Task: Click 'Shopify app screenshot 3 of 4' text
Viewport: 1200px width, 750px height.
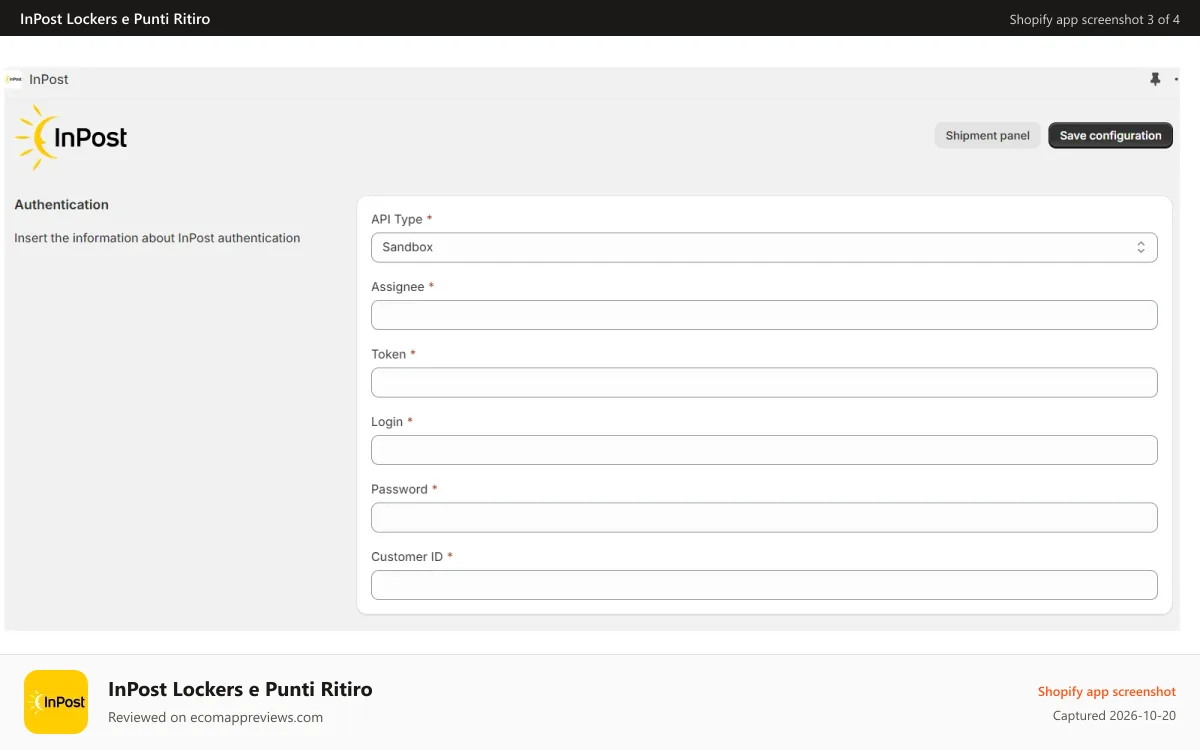Action: click(1095, 19)
